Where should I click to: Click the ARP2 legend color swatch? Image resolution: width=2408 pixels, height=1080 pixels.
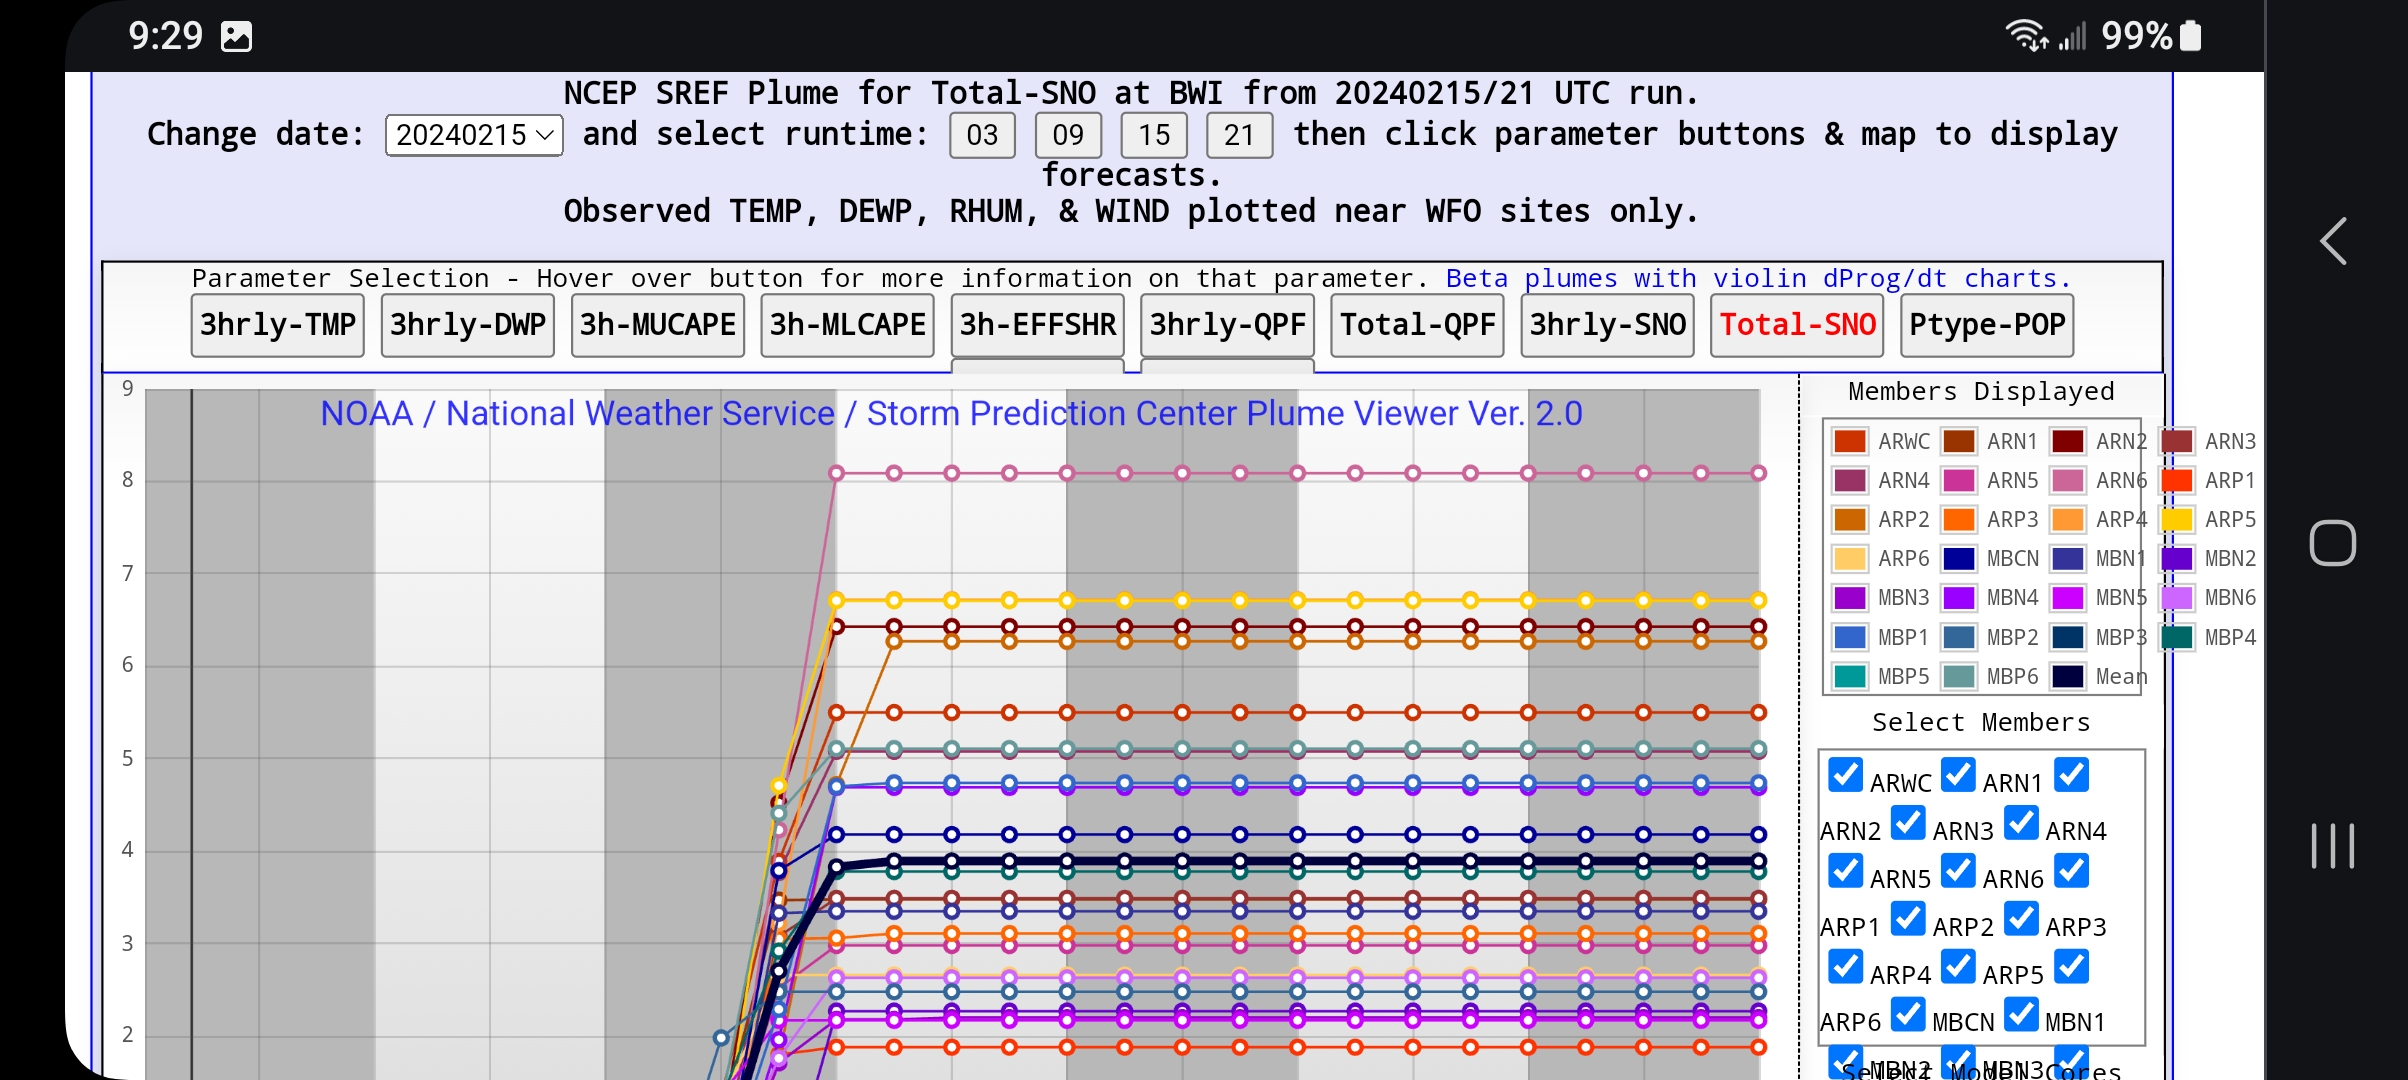click(x=1850, y=519)
